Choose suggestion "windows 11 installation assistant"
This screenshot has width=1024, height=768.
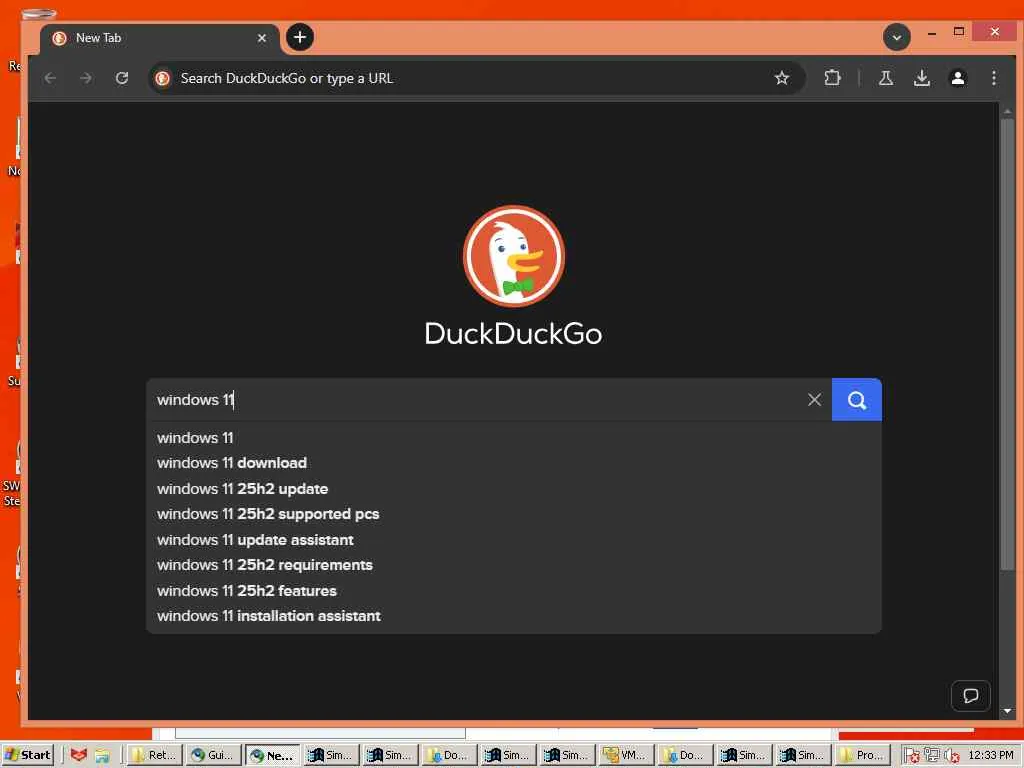pos(514,616)
